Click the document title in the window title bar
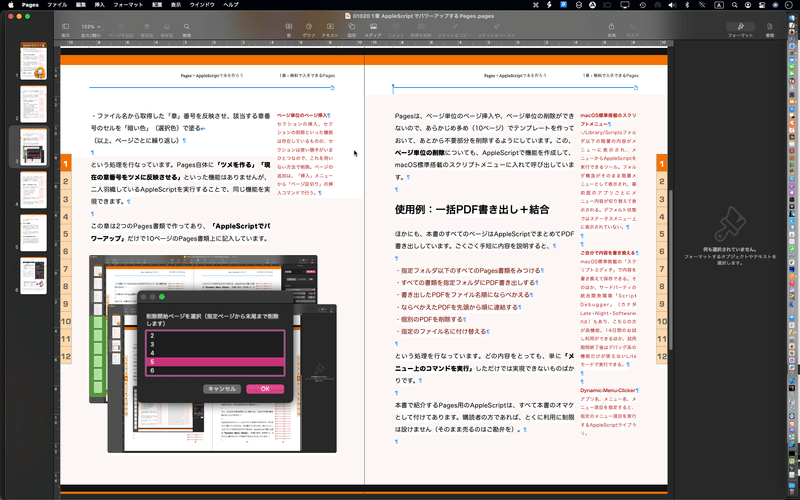This screenshot has width=800, height=500. [423, 16]
